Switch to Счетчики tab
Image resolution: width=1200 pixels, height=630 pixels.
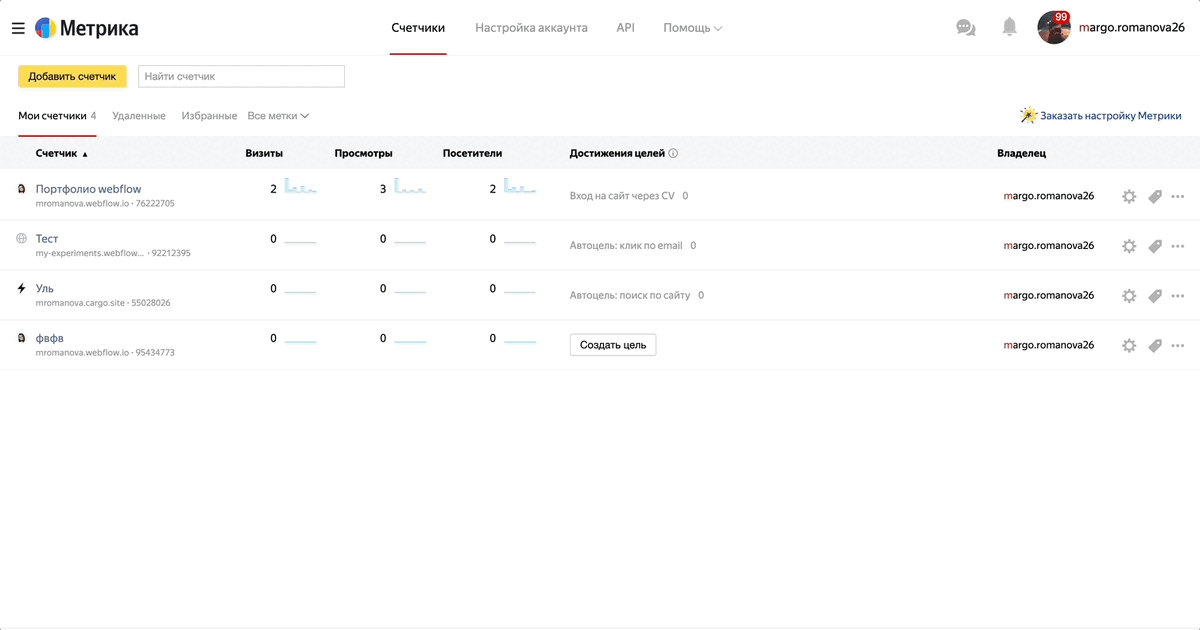coord(418,28)
